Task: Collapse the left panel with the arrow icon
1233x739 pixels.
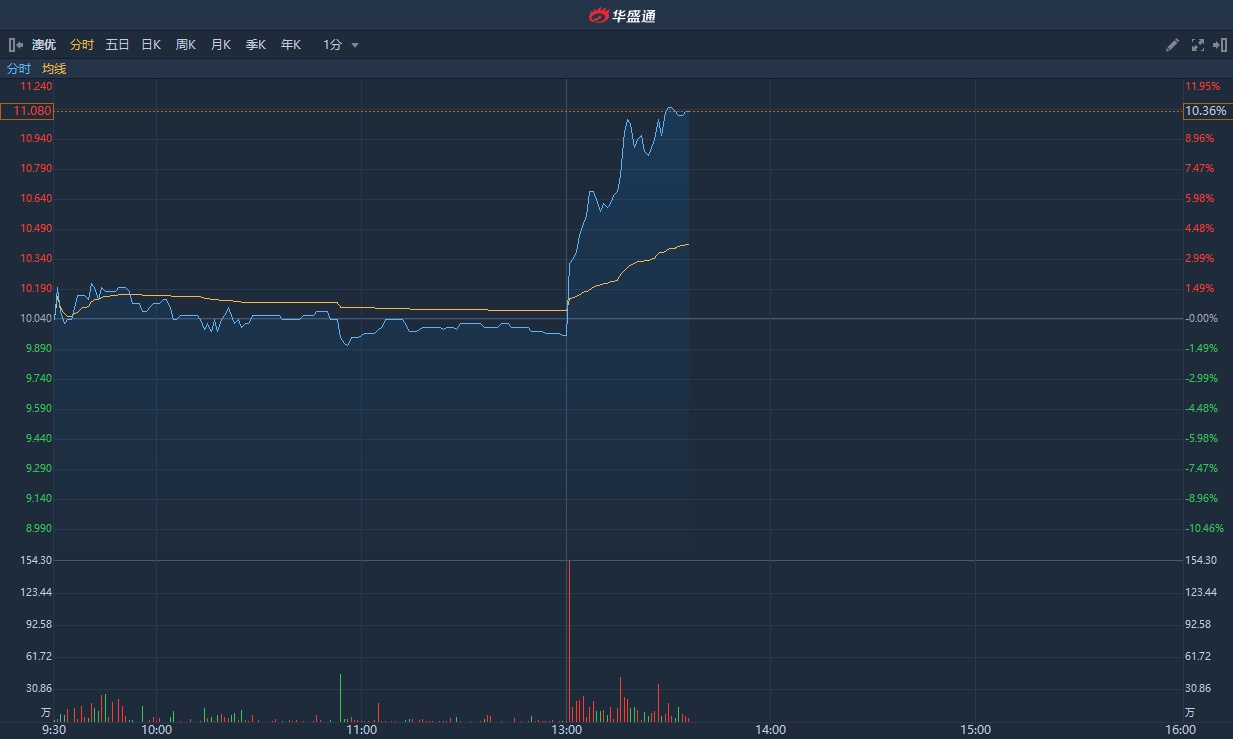Action: tap(16, 45)
